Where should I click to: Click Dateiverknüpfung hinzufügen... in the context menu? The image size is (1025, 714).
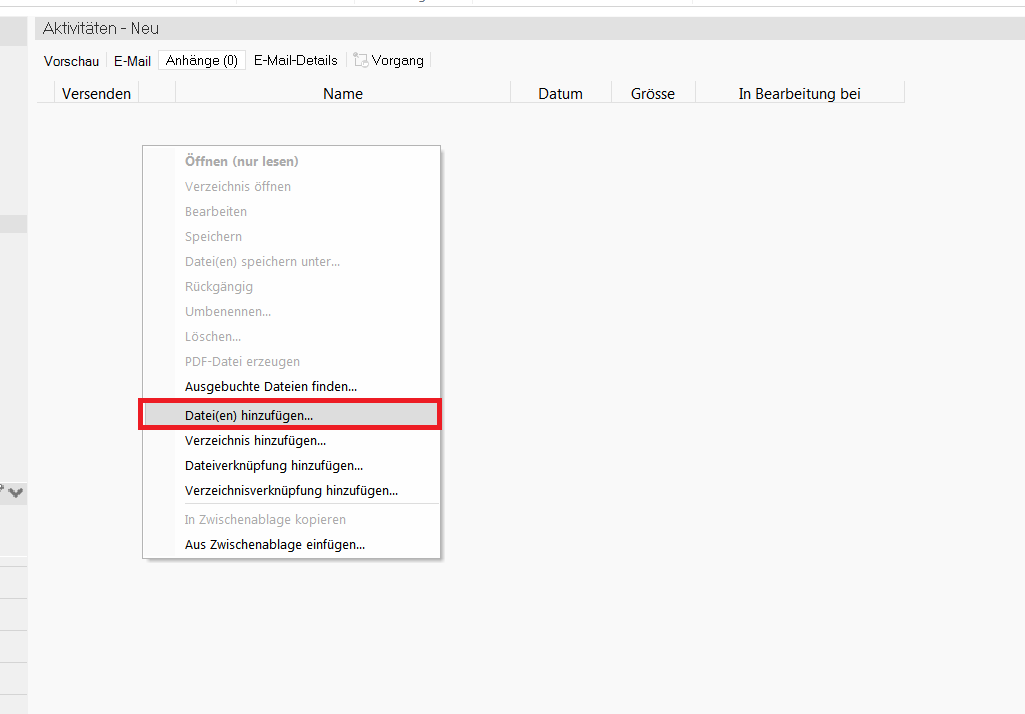273,465
